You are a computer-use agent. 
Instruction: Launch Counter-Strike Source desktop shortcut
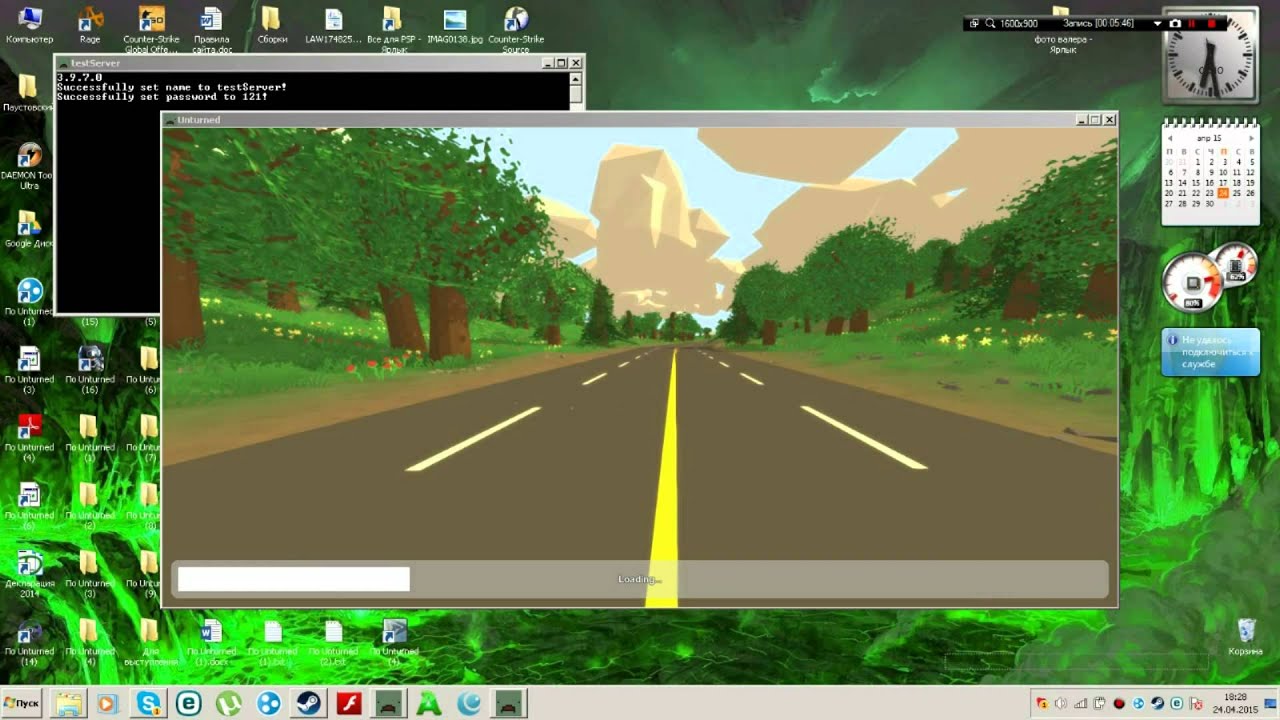pyautogui.click(x=516, y=29)
